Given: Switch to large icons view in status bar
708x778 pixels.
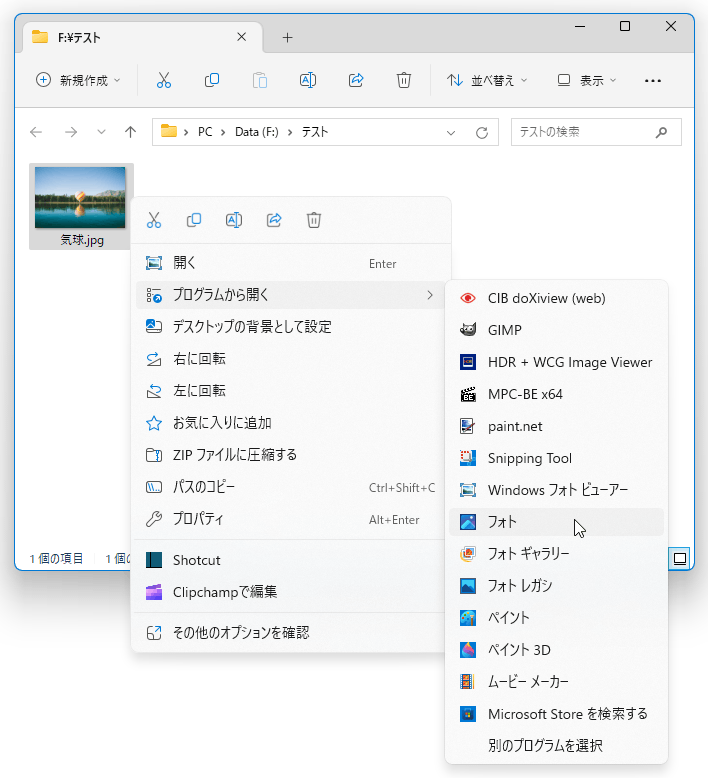Looking at the screenshot, I should pos(679,558).
